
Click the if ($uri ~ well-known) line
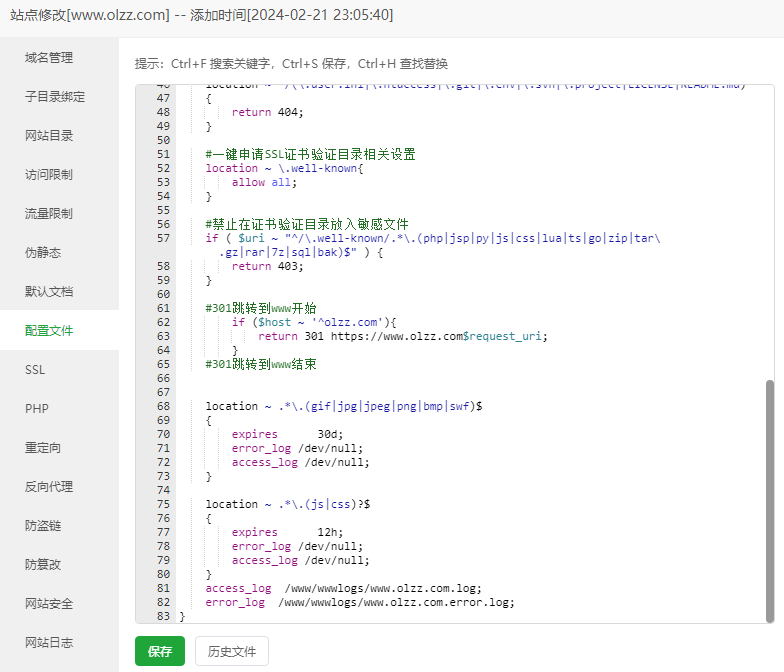point(433,238)
